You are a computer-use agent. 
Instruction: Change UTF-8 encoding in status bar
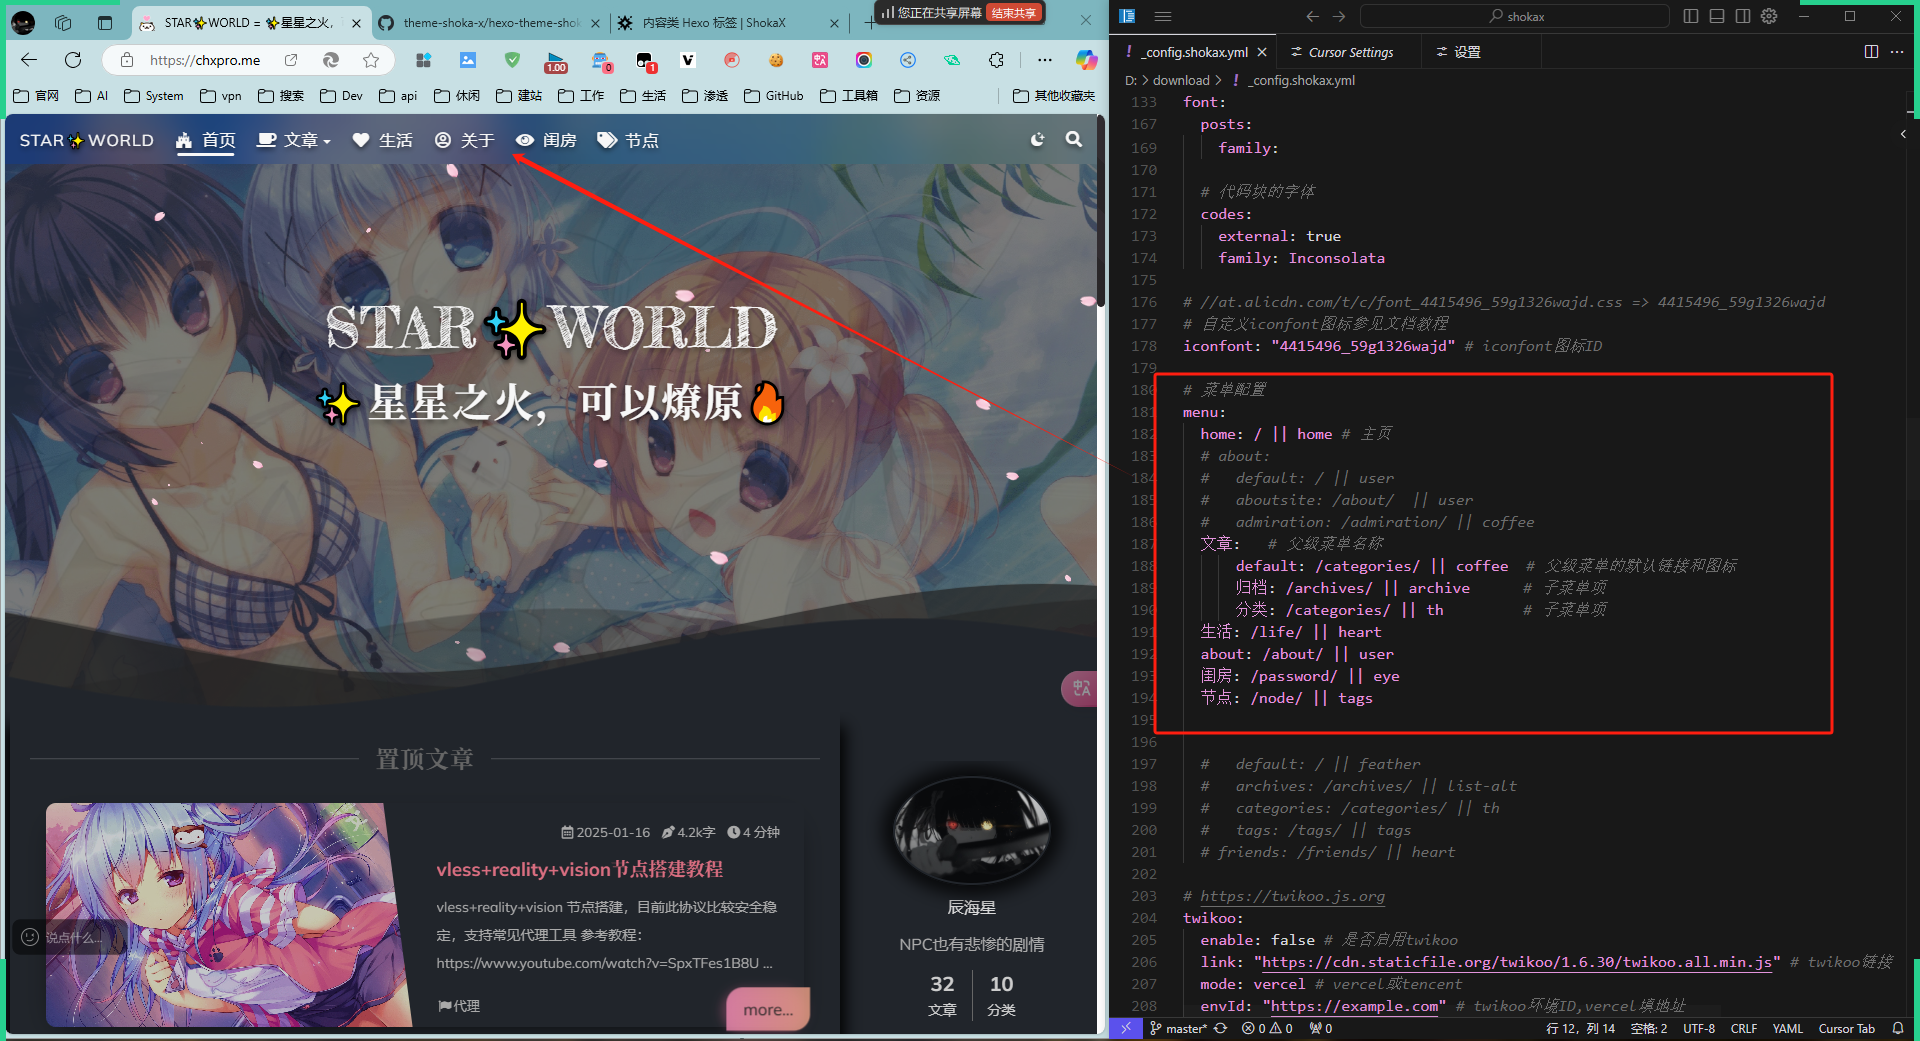pyautogui.click(x=1698, y=1028)
